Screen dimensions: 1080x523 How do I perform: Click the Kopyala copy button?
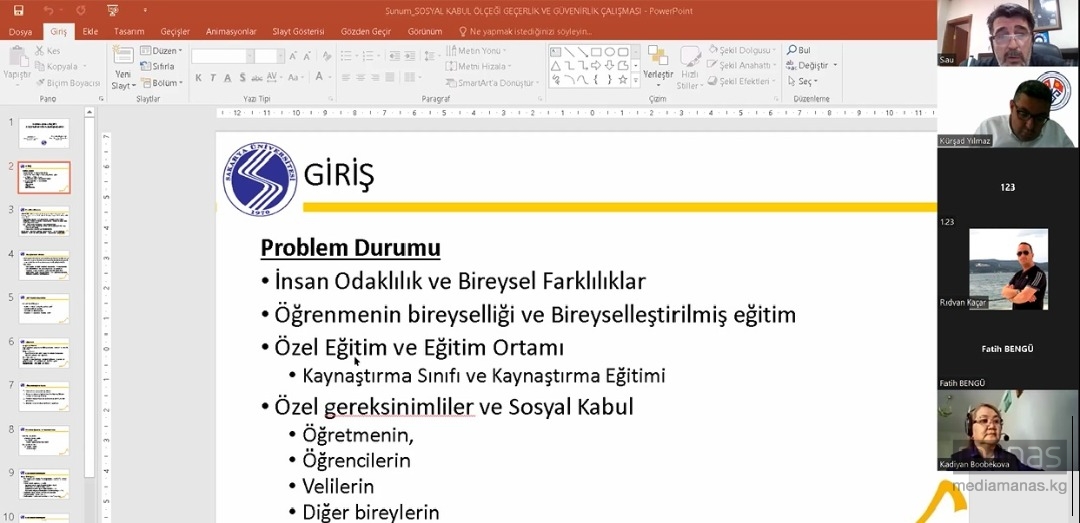(x=61, y=67)
